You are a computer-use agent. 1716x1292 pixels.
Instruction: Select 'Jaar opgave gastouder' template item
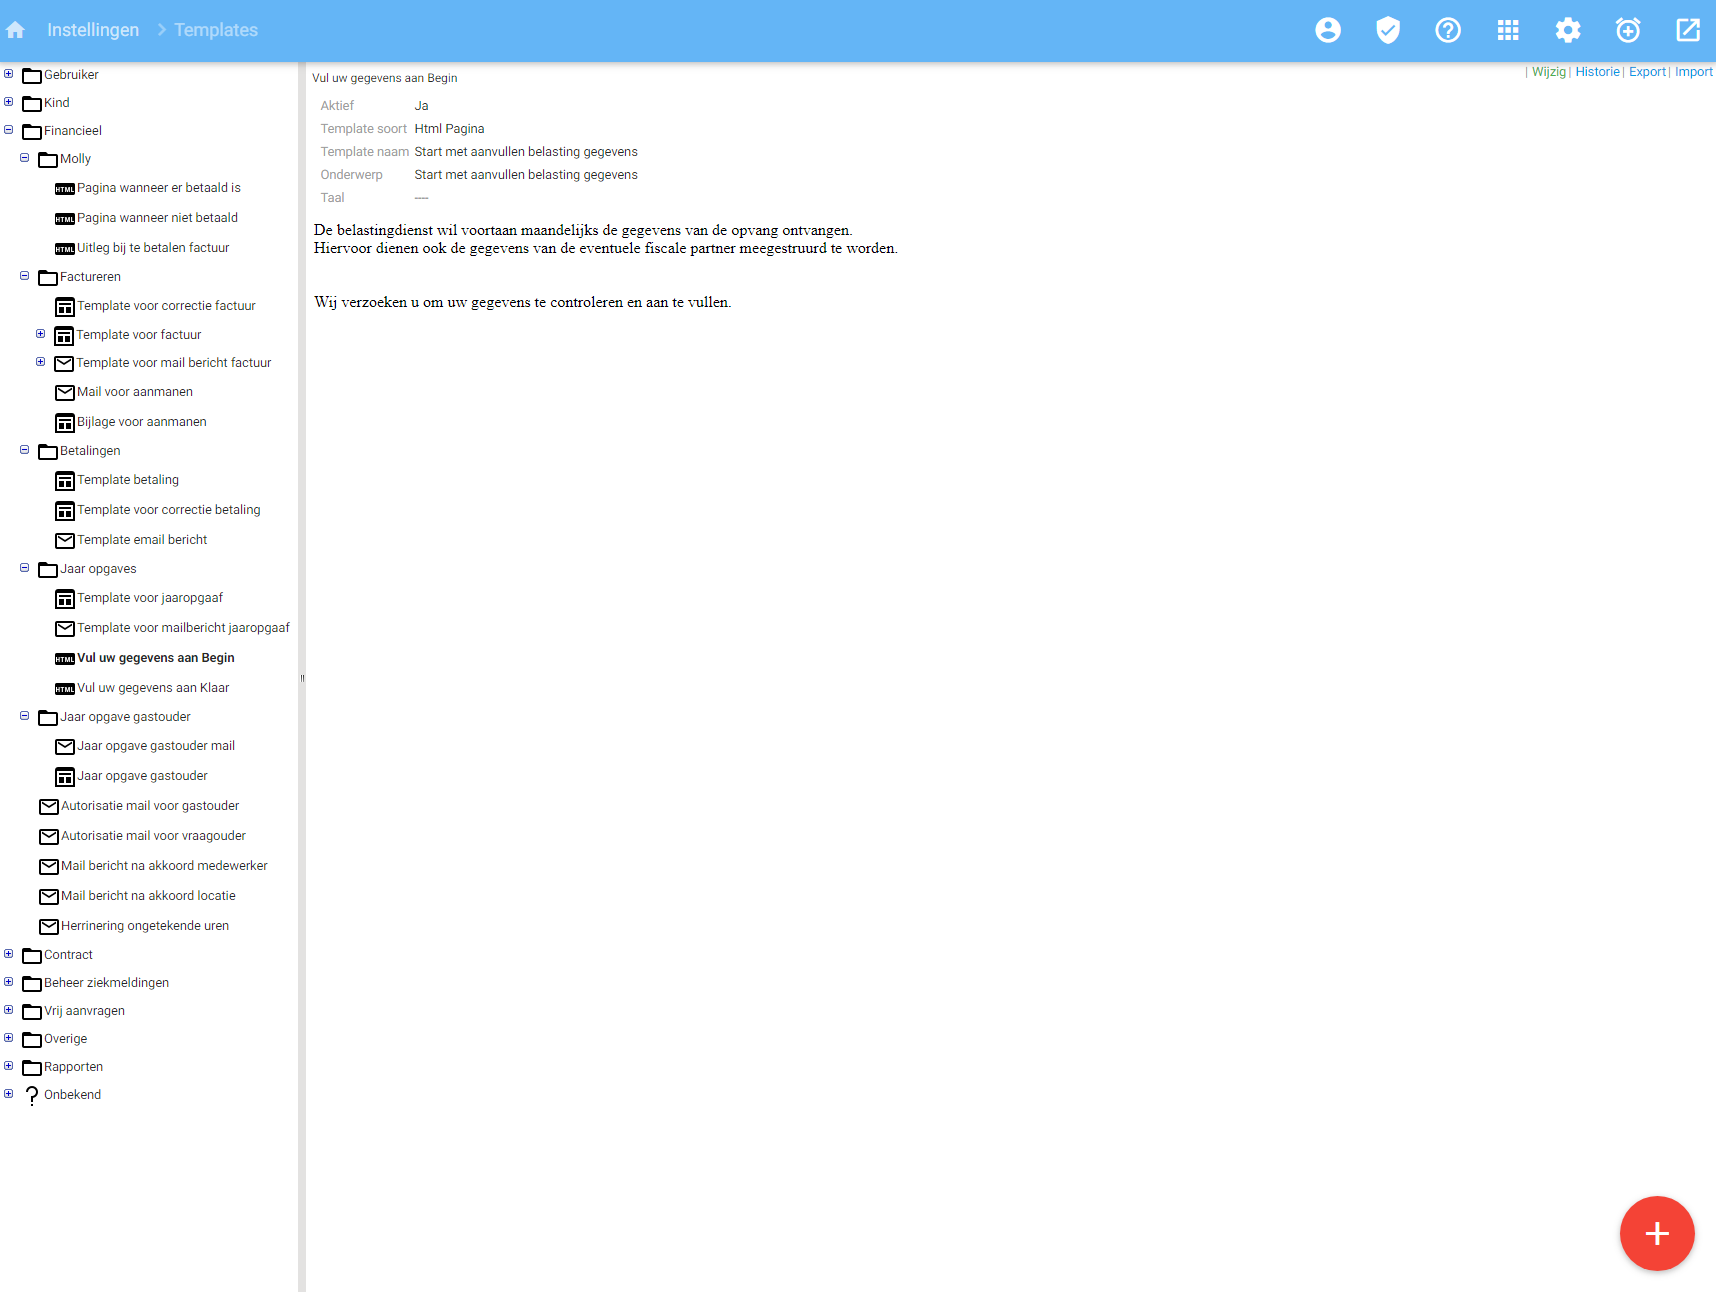[142, 776]
